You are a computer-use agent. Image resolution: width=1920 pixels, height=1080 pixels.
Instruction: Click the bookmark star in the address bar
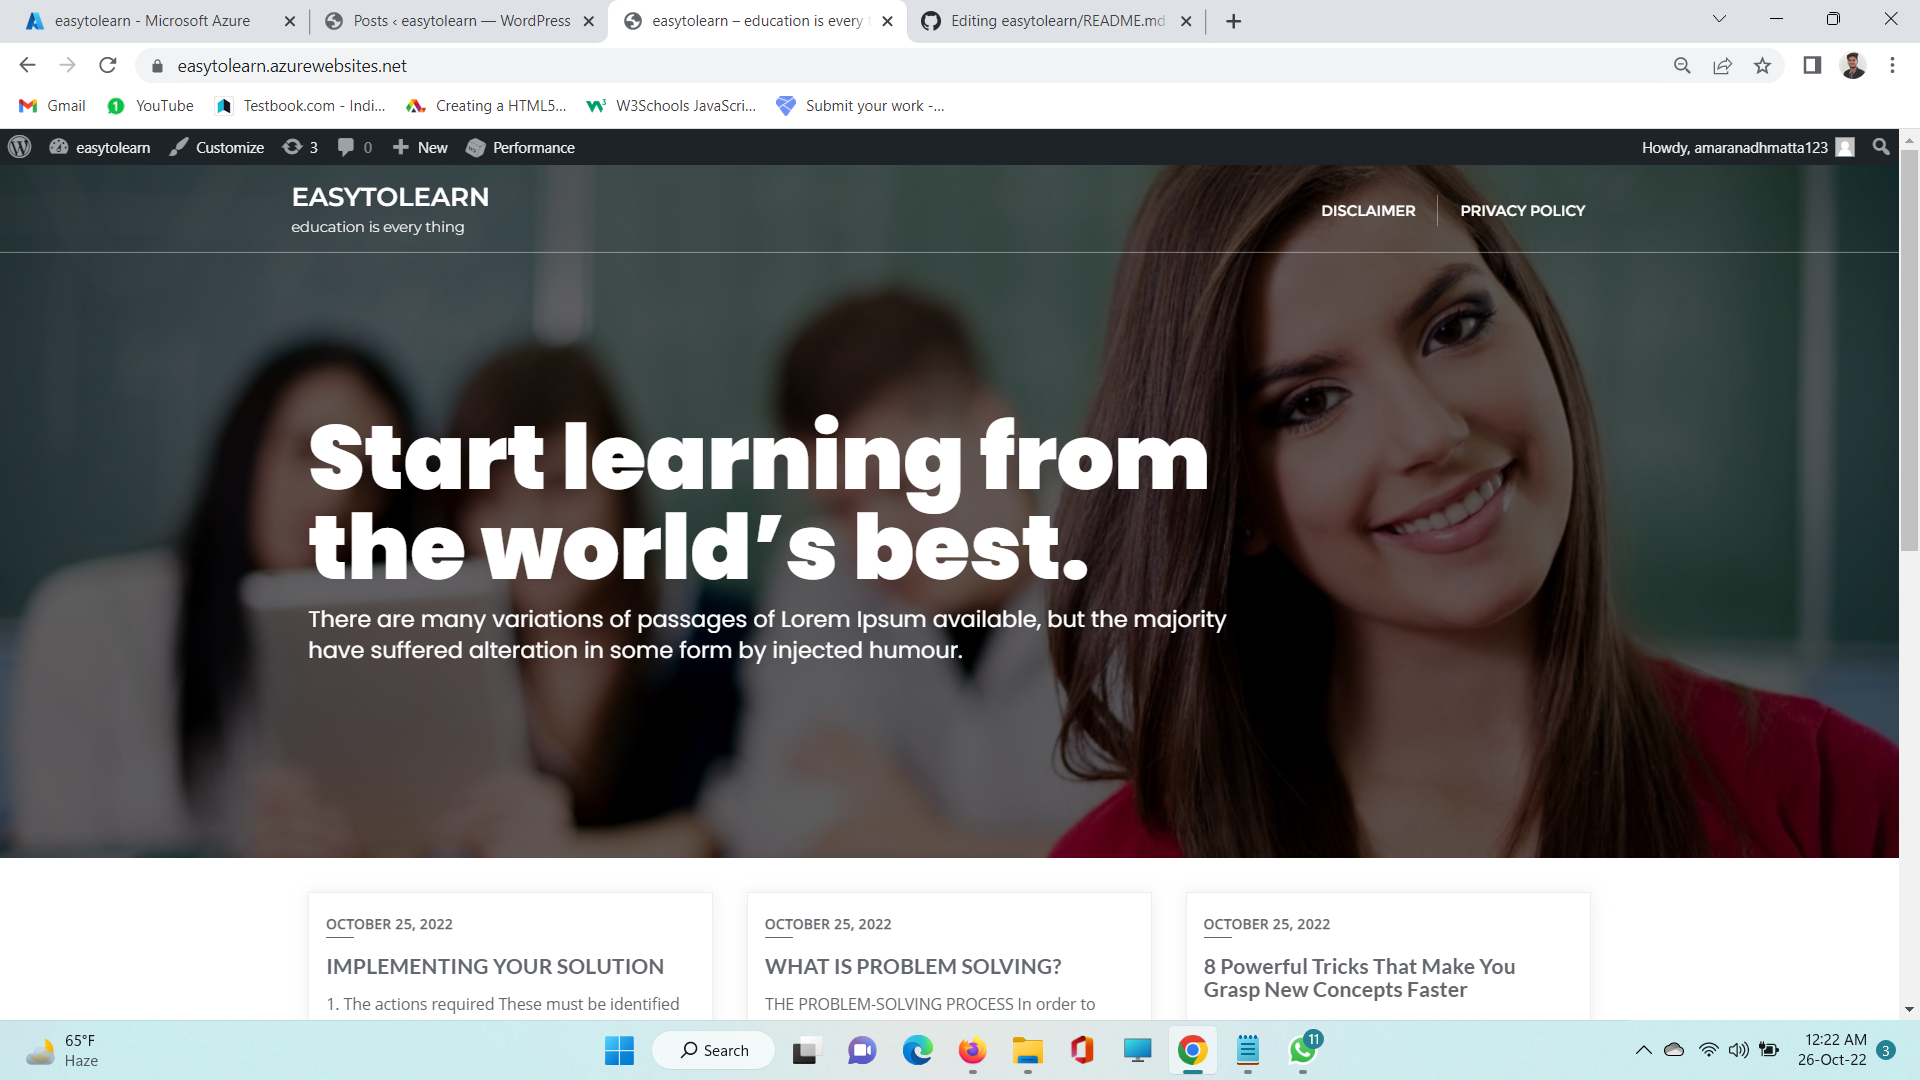1763,65
